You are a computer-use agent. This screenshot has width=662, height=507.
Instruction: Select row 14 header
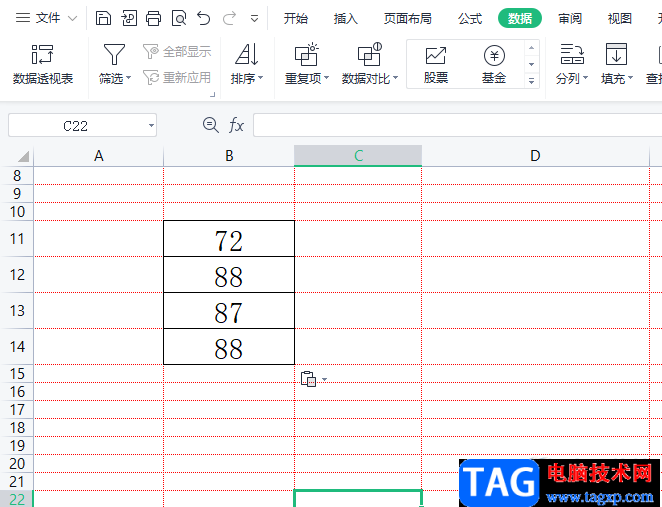coord(17,347)
